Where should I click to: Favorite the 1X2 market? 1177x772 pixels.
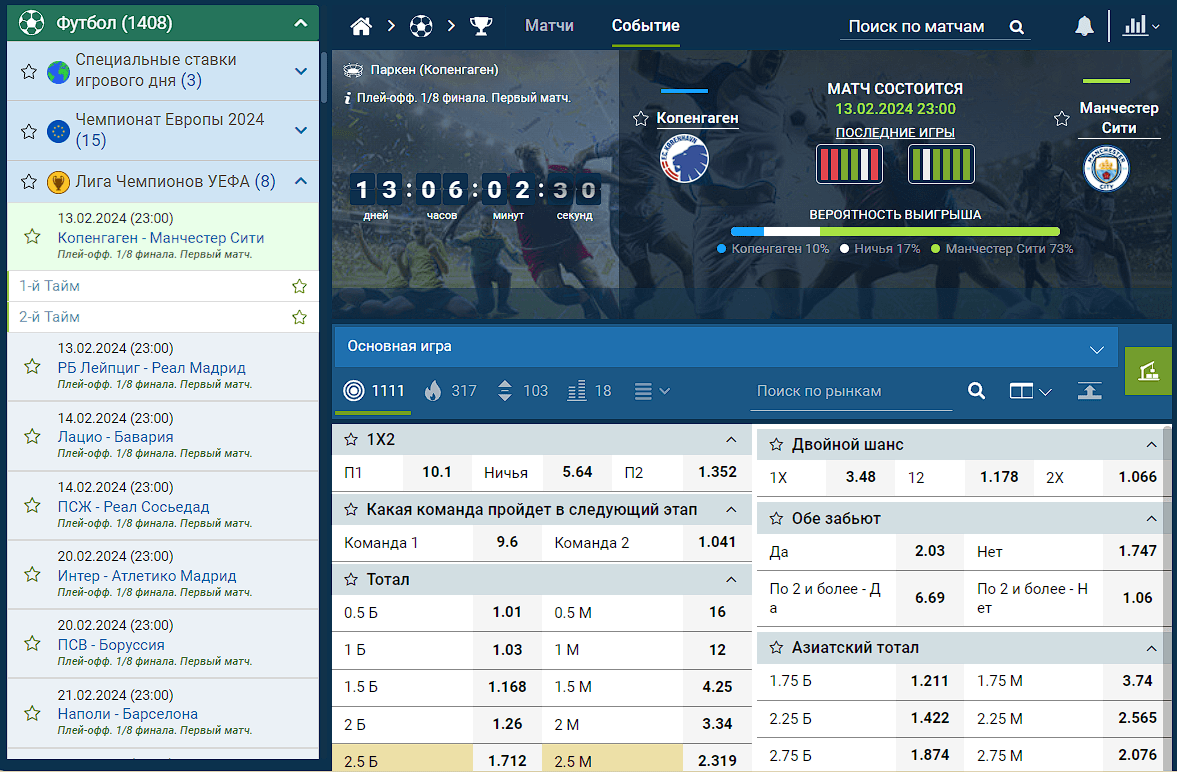point(351,440)
